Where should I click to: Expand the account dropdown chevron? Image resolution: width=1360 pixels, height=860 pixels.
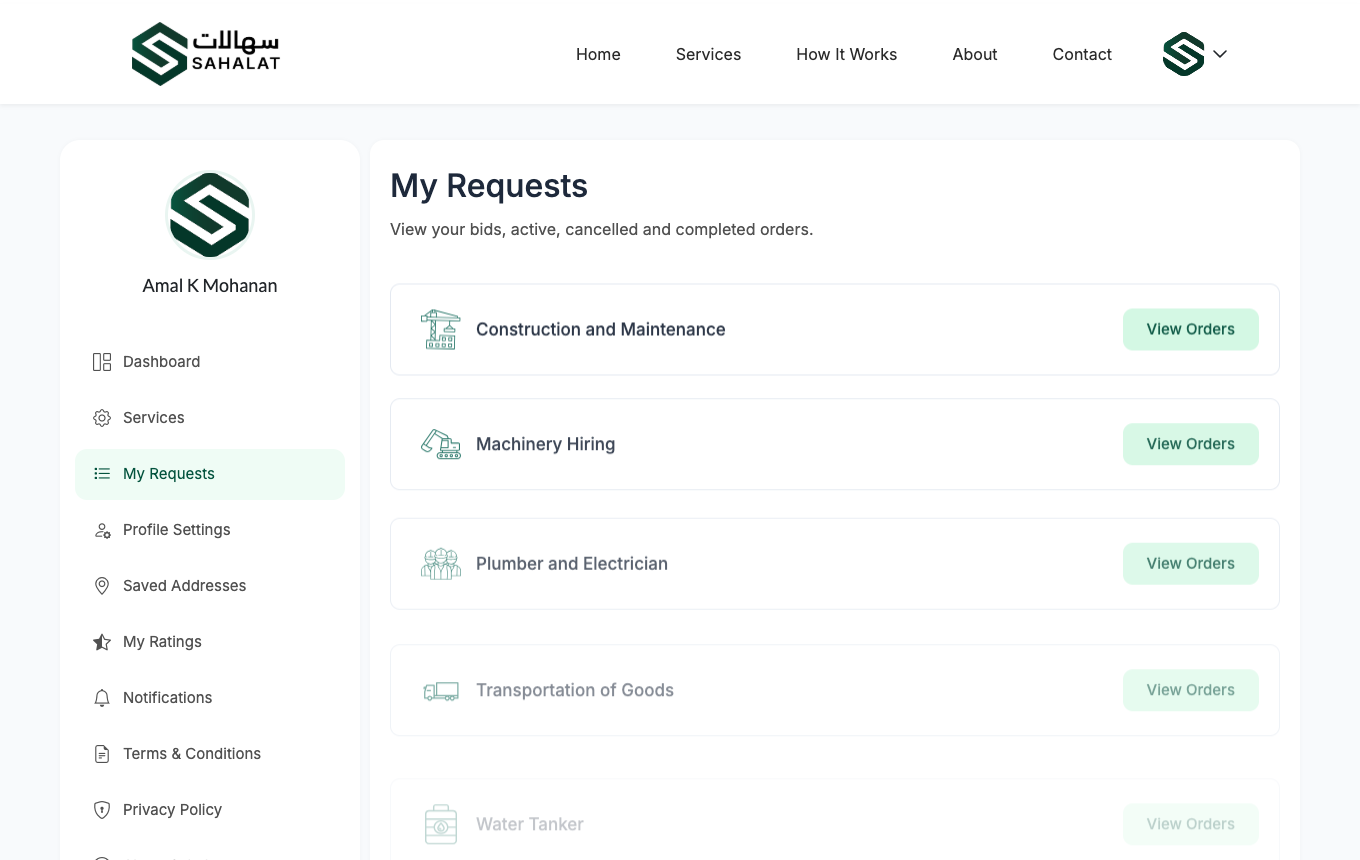point(1220,54)
